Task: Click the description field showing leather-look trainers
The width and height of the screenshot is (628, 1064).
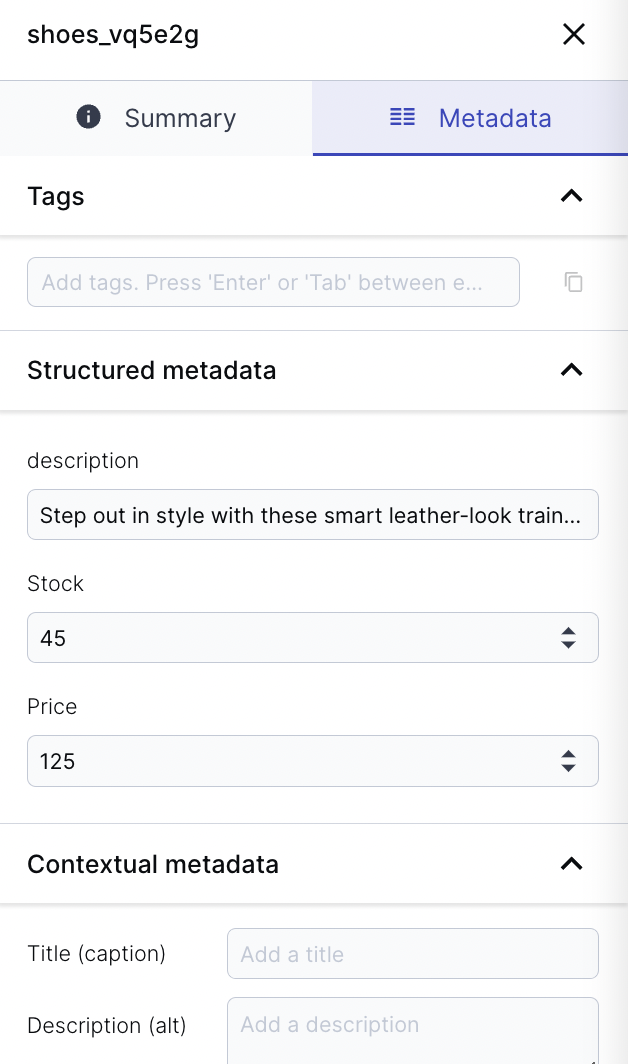Action: coord(312,514)
